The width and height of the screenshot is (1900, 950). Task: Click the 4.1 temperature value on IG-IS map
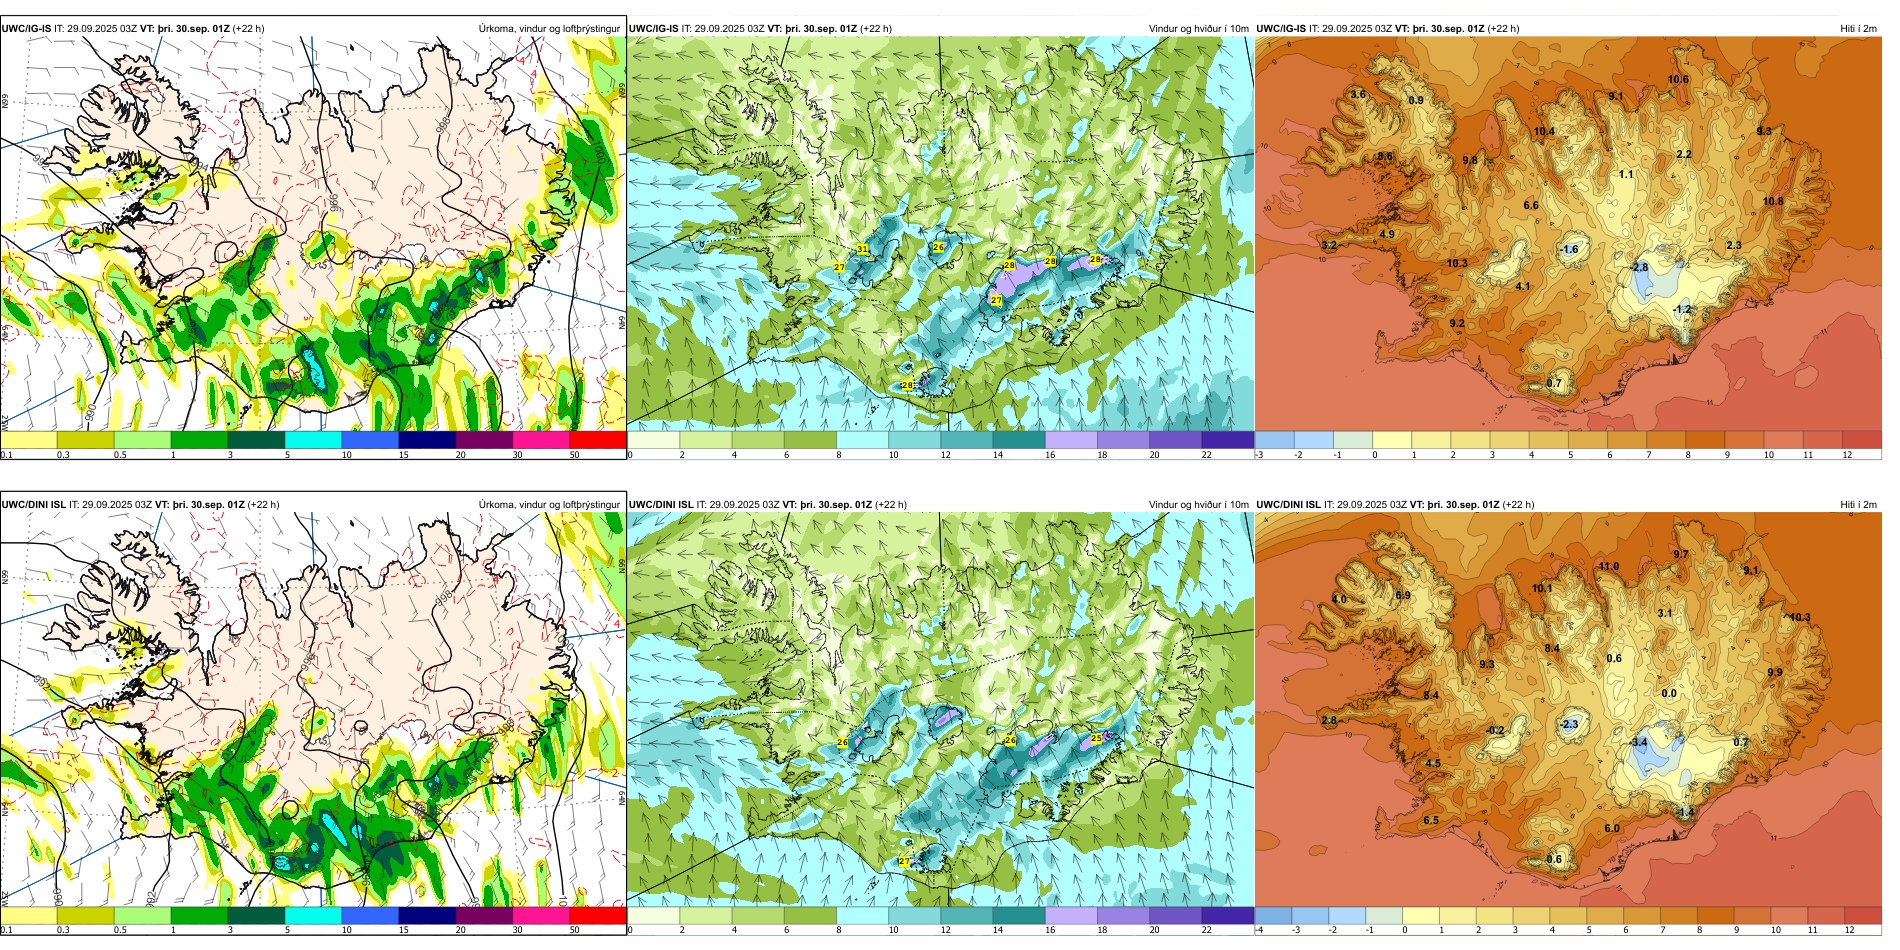coord(1523,286)
